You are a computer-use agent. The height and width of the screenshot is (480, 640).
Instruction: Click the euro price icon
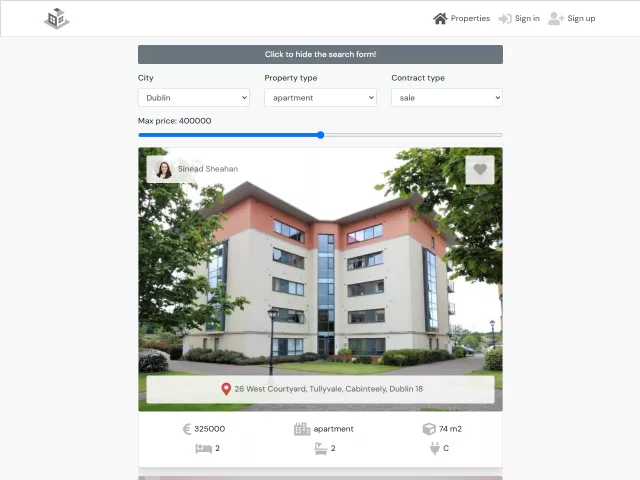point(186,429)
